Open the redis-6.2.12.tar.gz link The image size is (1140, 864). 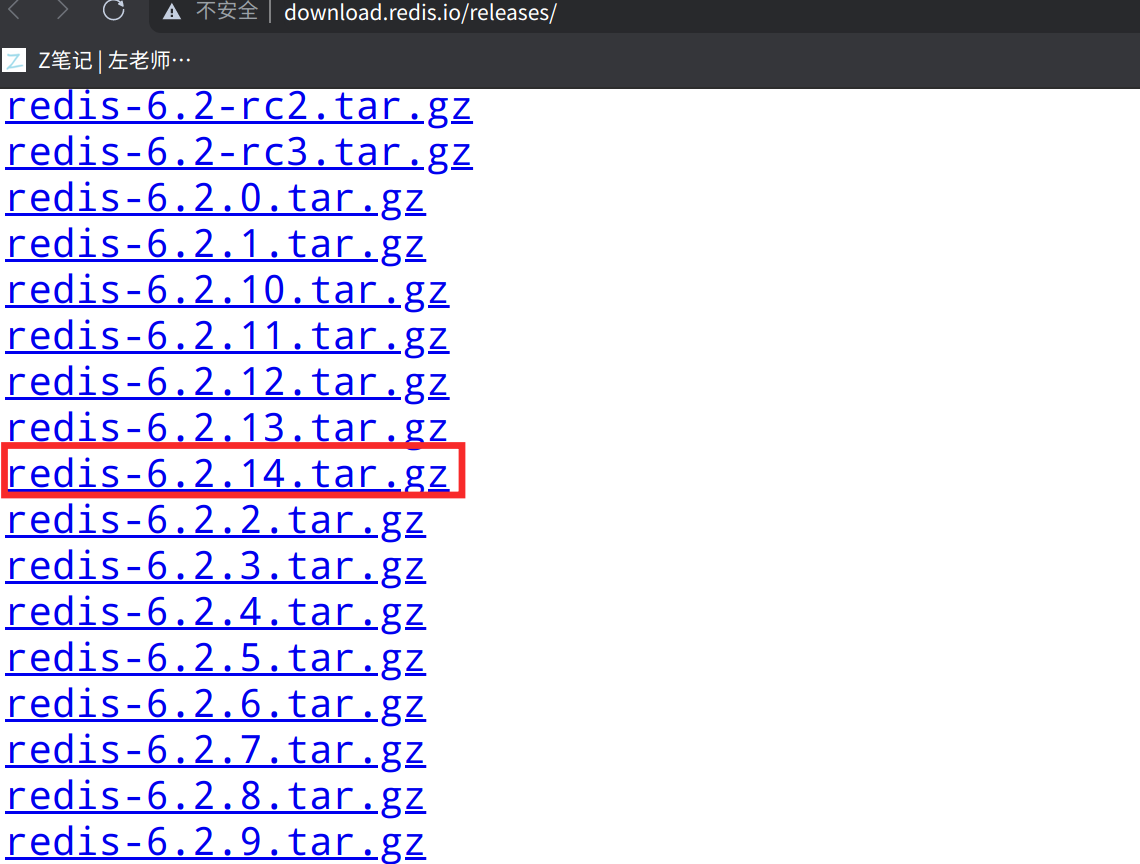(227, 383)
